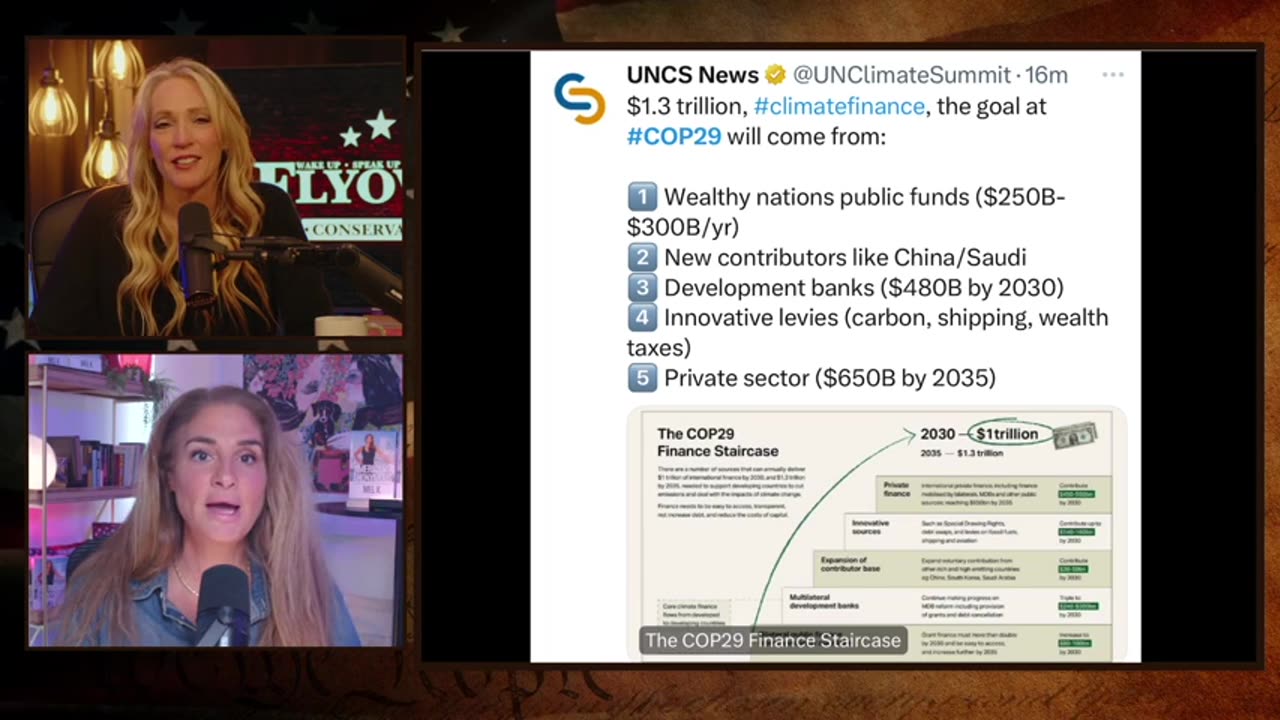Click the 16m tweet timestamp

(1045, 75)
